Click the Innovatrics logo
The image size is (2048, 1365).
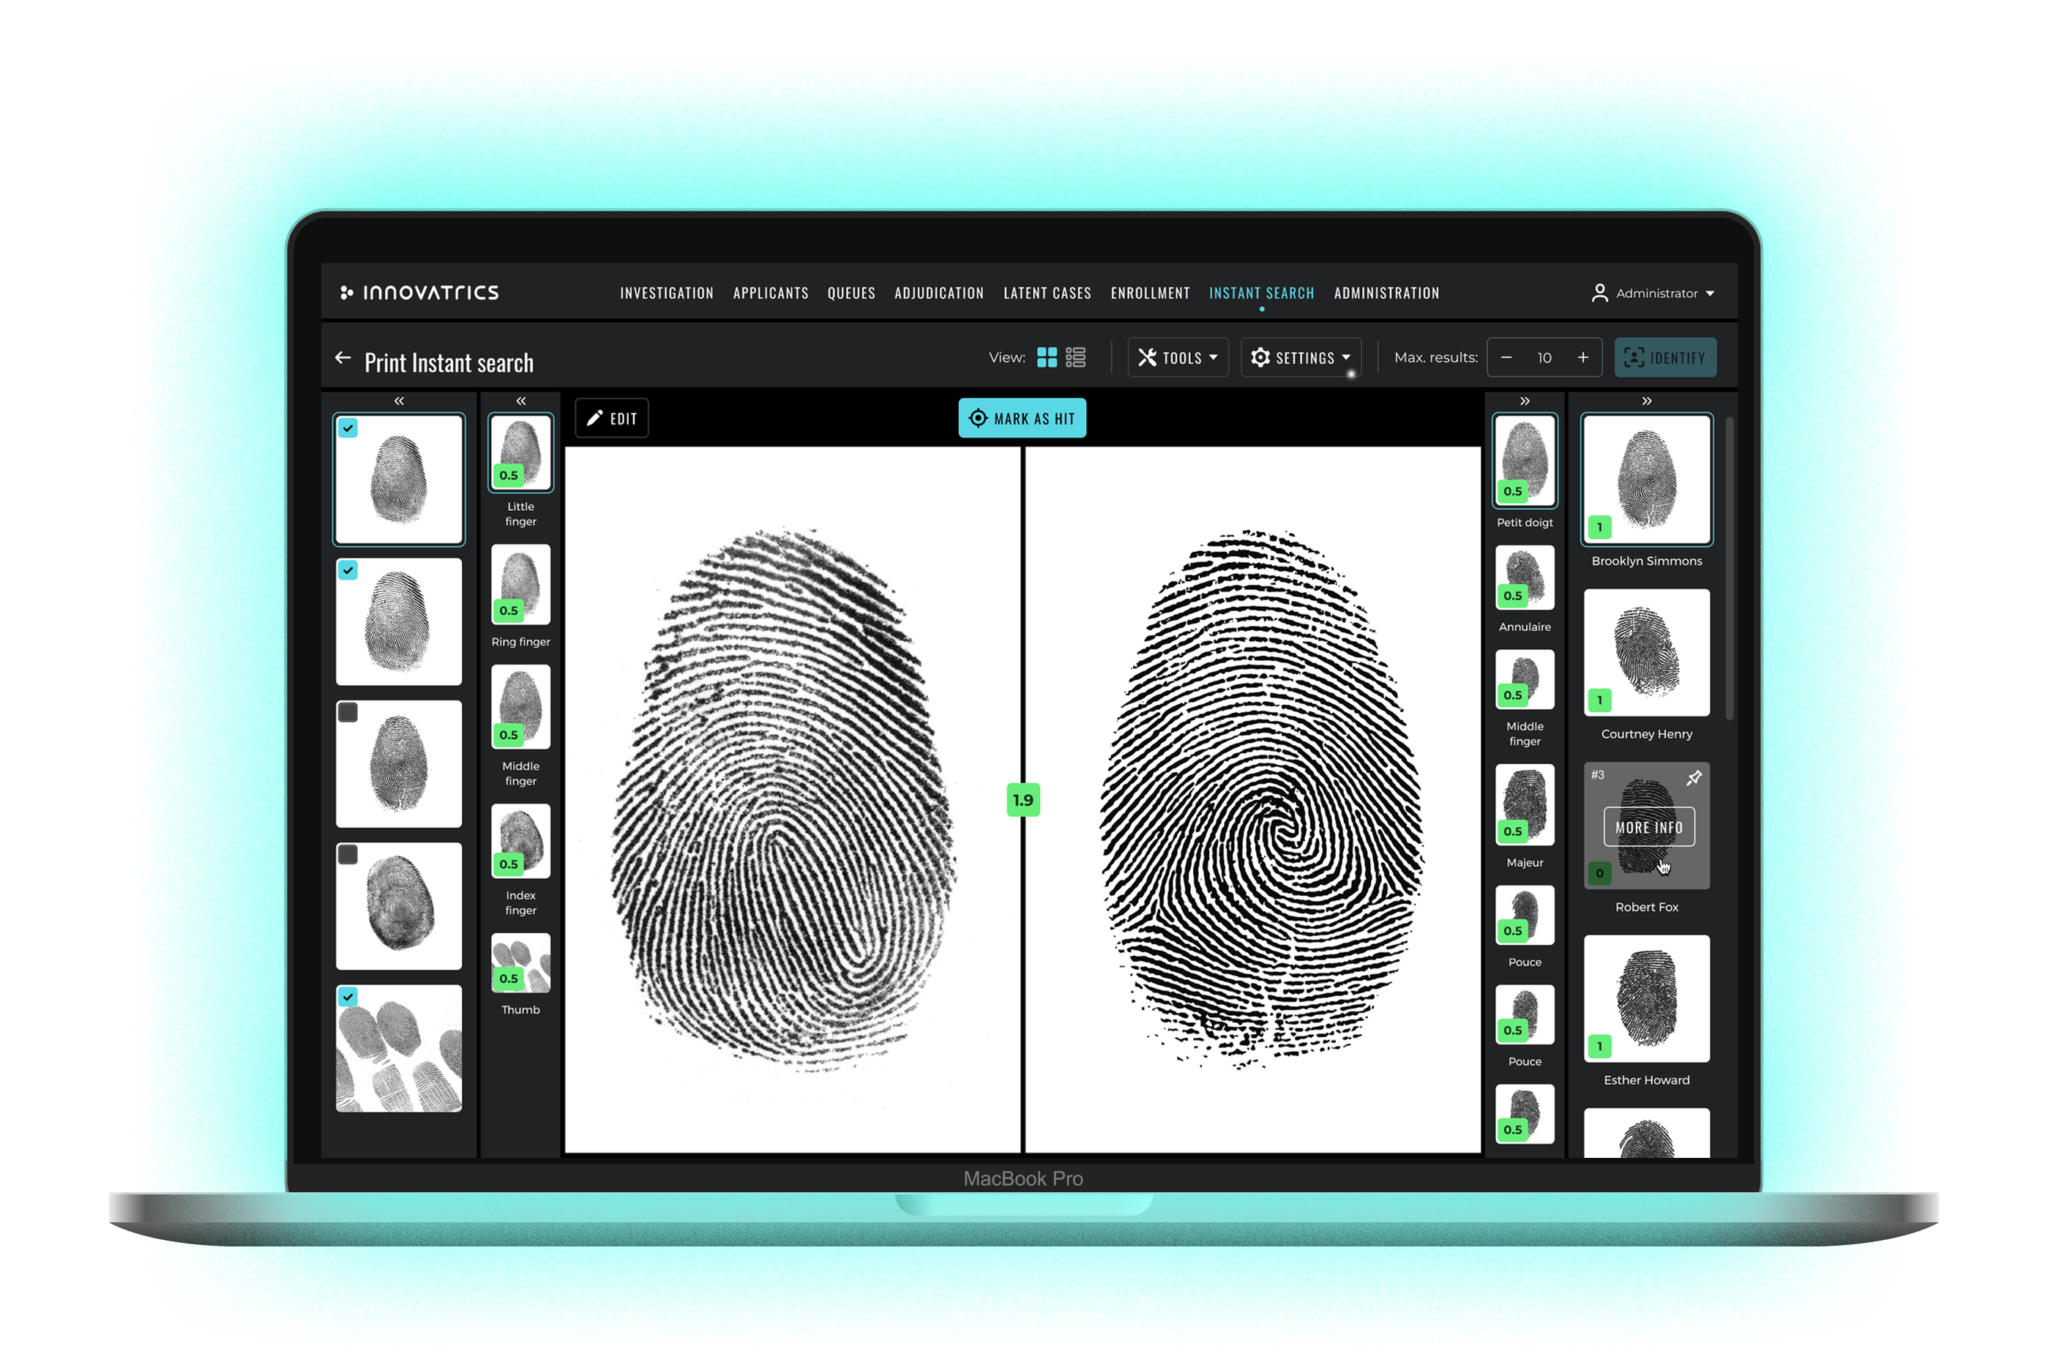point(418,292)
